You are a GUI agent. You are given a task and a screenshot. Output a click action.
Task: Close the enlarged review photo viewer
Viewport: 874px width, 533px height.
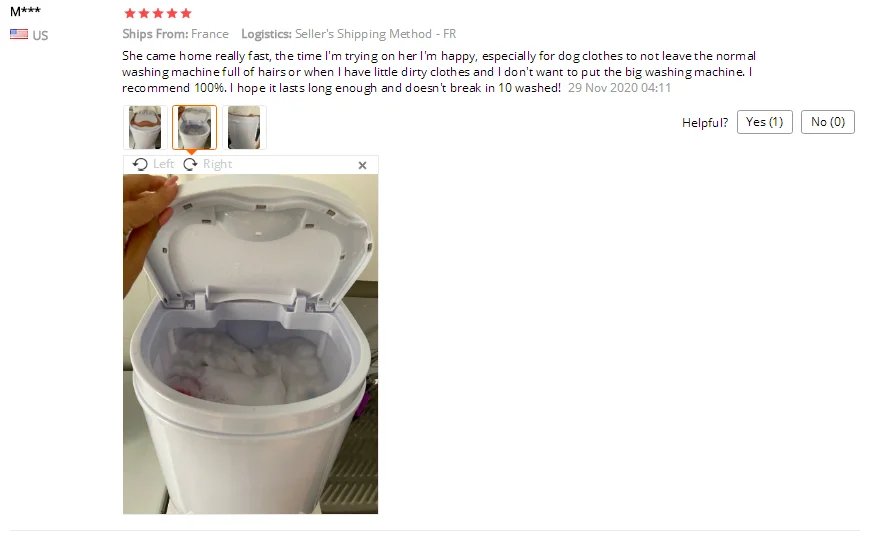[x=362, y=165]
